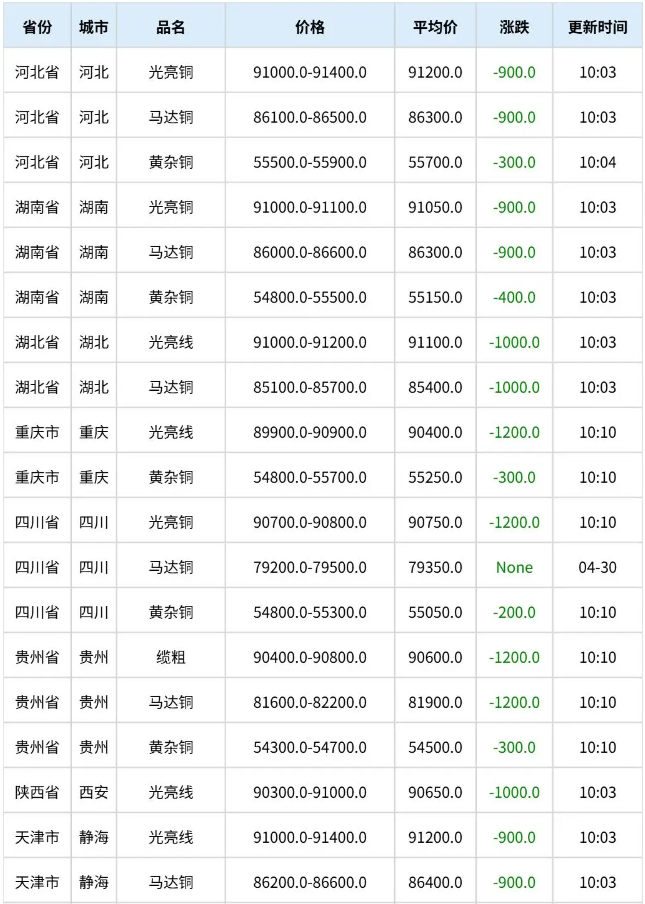645x904 pixels.
Task: Click 91200.0 in the 河北省 row
Action: coord(435,73)
